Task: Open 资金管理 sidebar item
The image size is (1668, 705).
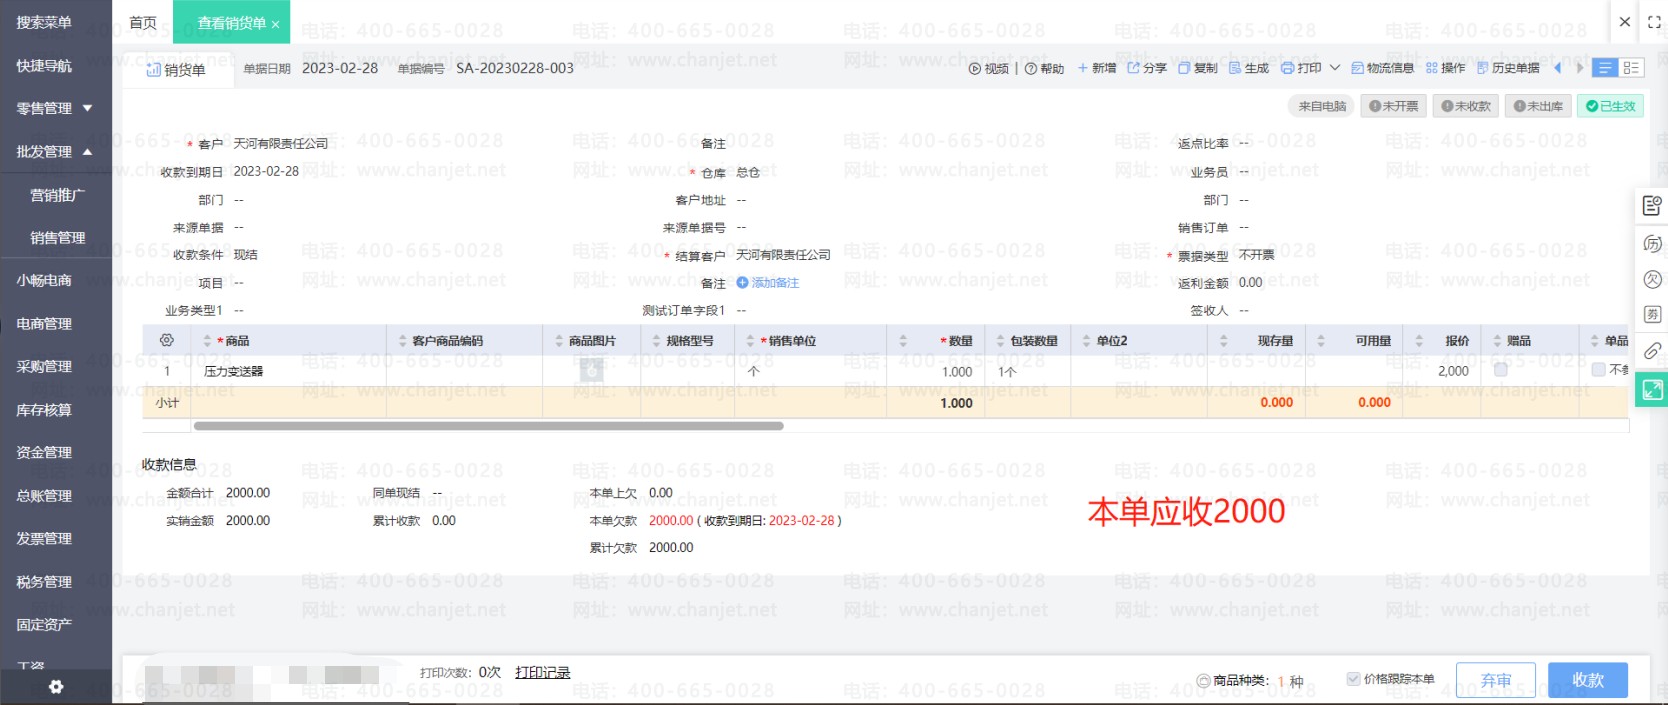Action: (x=44, y=452)
